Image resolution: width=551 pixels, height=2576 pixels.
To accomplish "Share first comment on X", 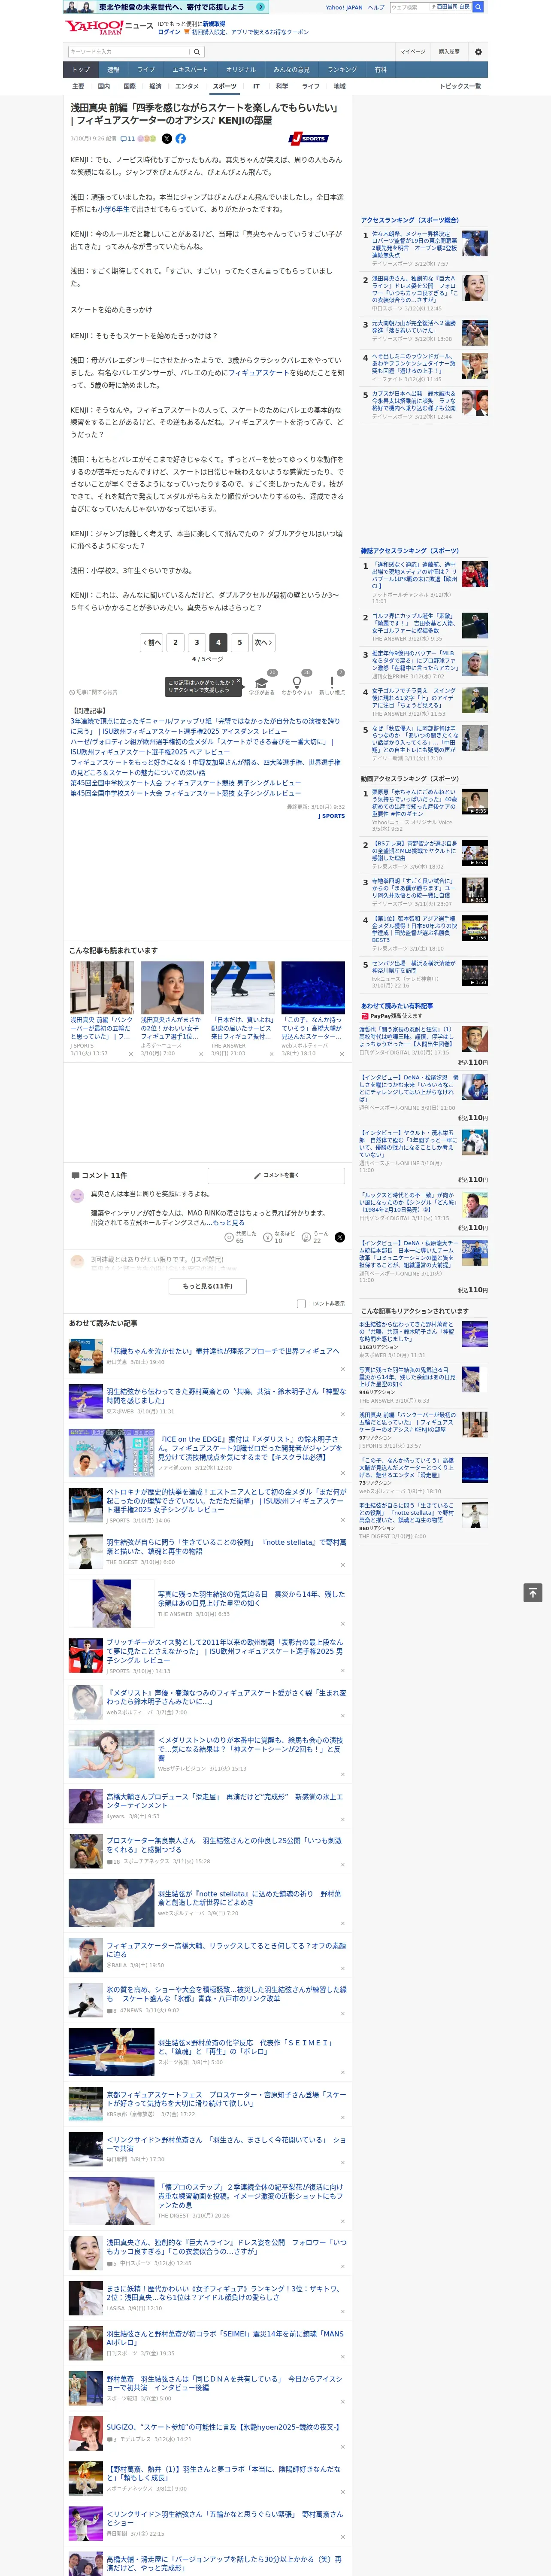I will tap(340, 1237).
